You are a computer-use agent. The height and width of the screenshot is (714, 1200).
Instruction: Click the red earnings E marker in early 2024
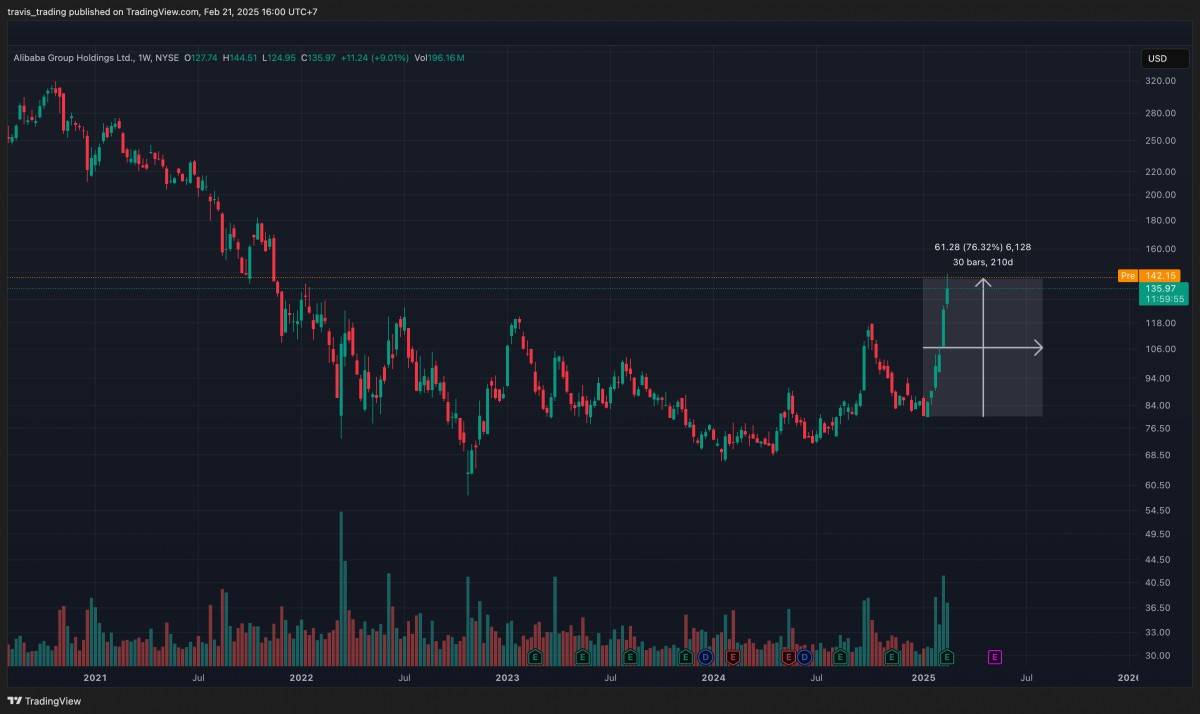pos(733,657)
